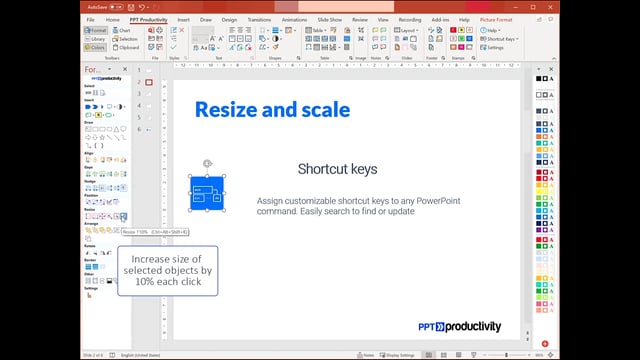Open the Layout dropdown in Slides group
The width and height of the screenshot is (640, 360).
(x=406, y=30)
